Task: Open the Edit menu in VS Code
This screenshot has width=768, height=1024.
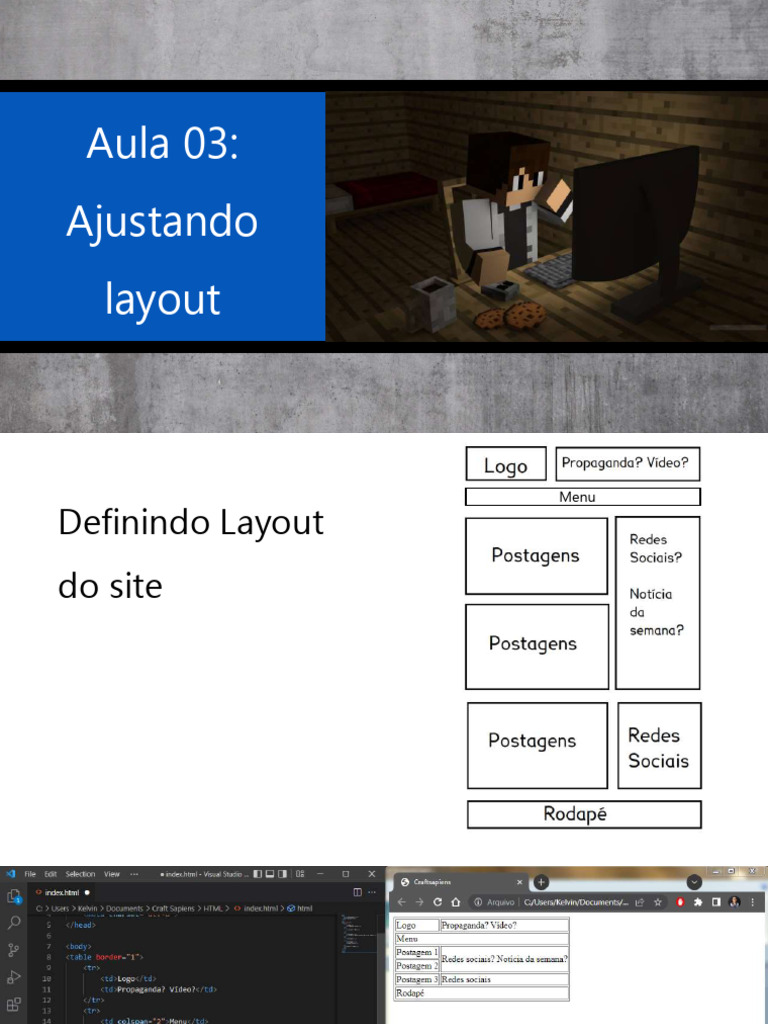Action: tap(50, 874)
